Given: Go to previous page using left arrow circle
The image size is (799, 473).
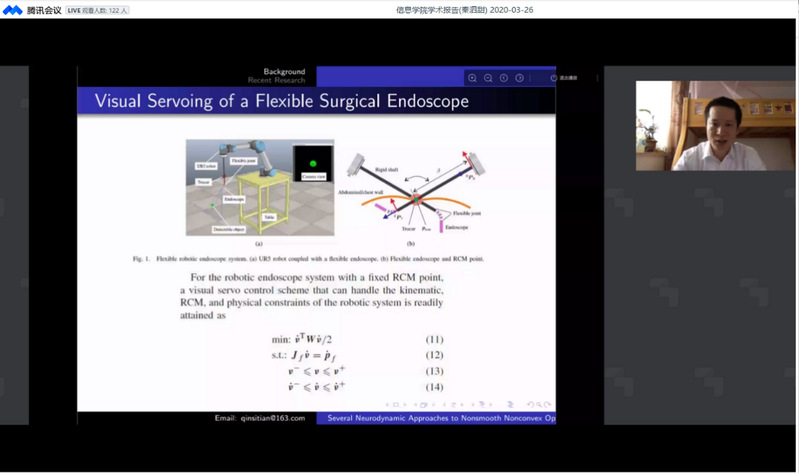Looking at the screenshot, I should (504, 78).
